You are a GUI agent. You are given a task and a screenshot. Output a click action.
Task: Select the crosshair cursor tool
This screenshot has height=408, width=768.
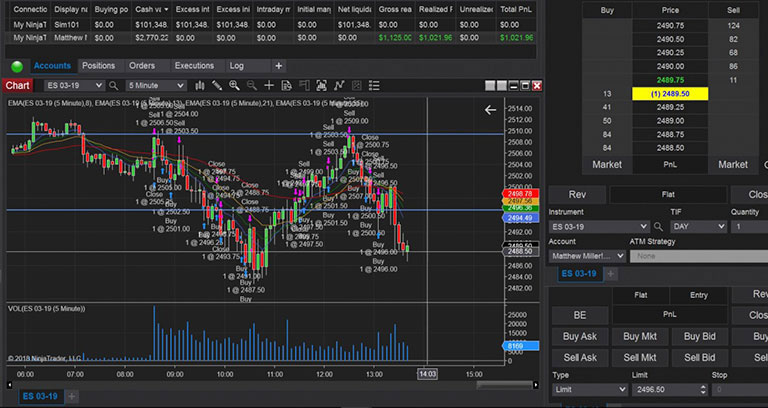[x=269, y=86]
